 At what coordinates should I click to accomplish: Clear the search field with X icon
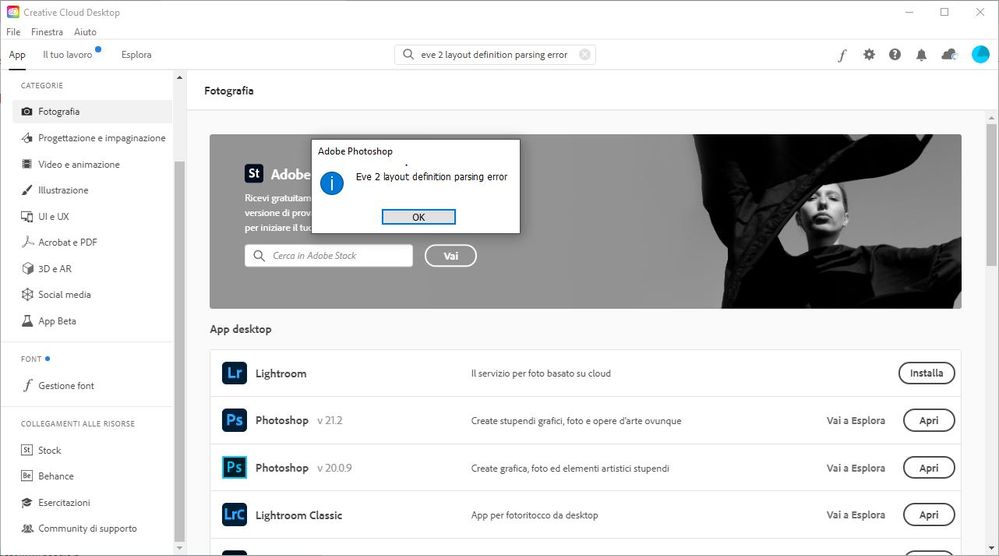point(584,55)
